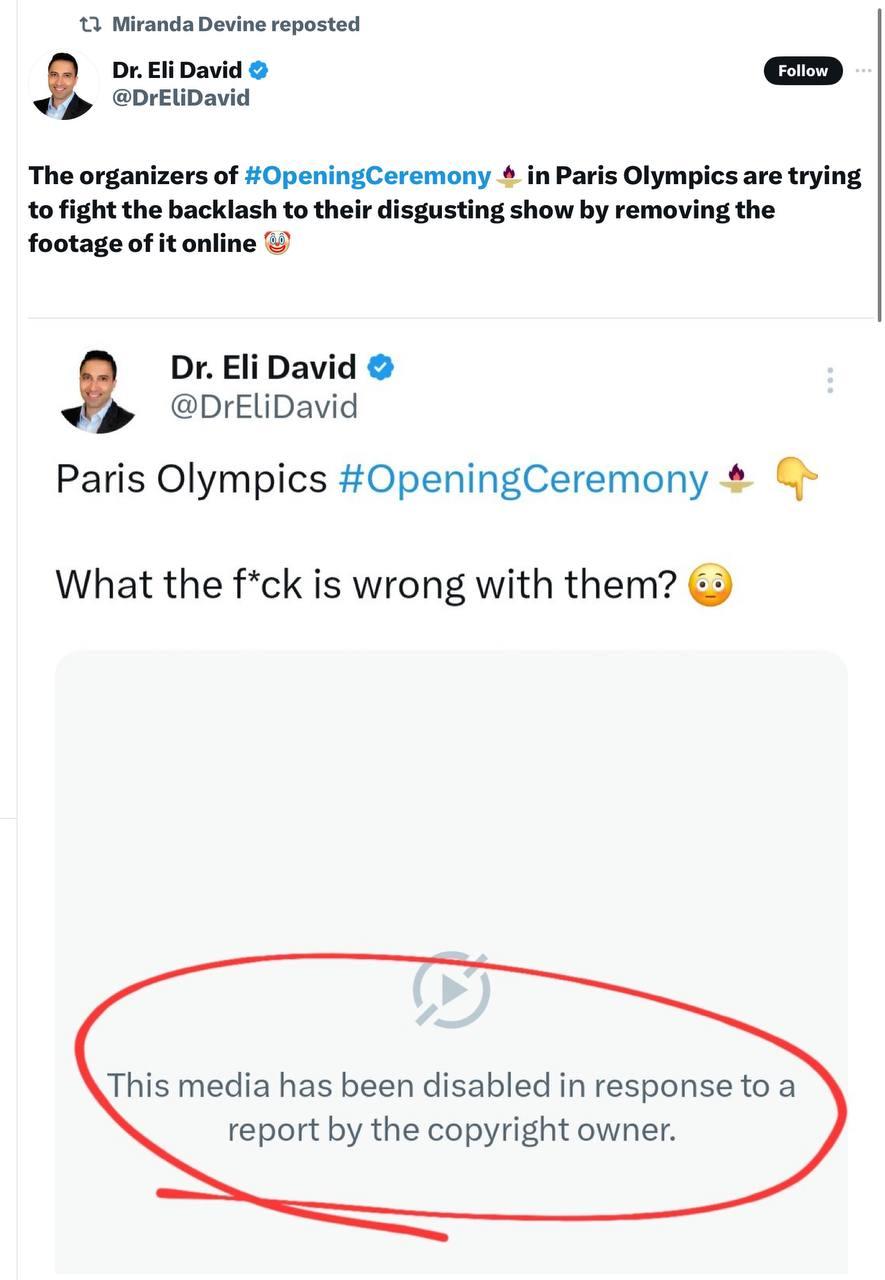Click the pointing-down hand emoji

coord(796,480)
